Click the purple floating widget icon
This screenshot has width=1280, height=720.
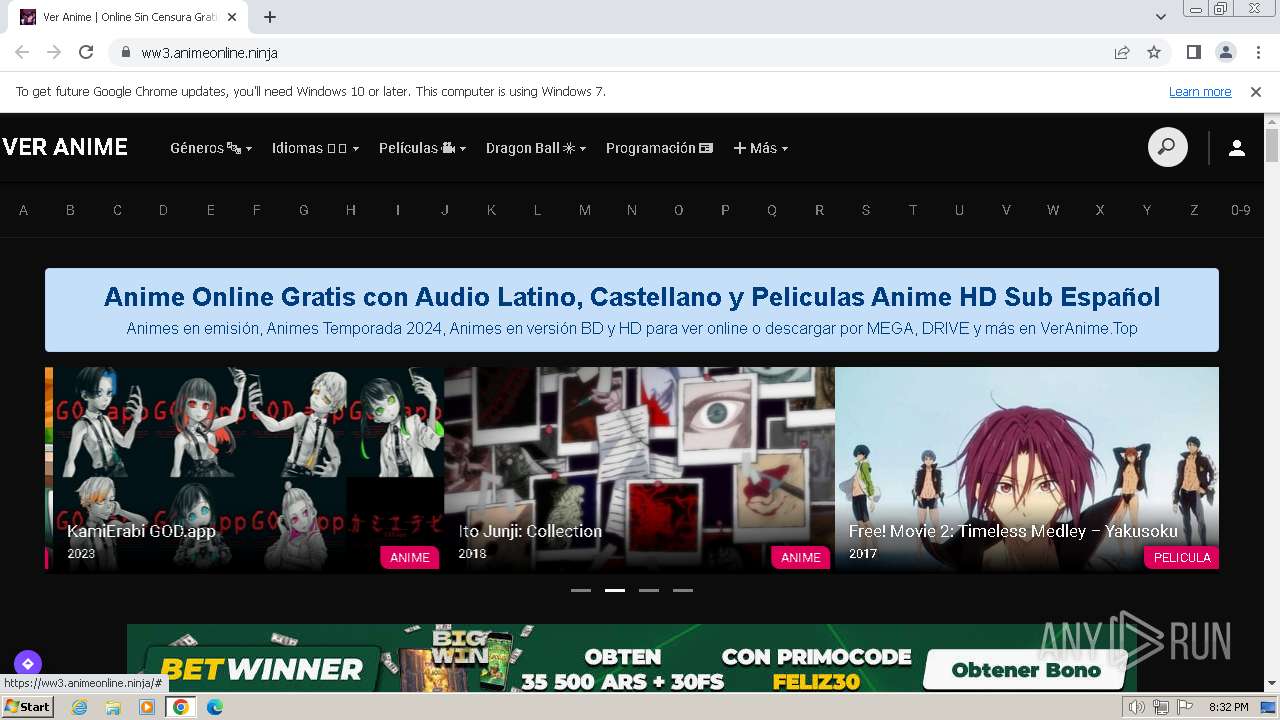[27, 663]
